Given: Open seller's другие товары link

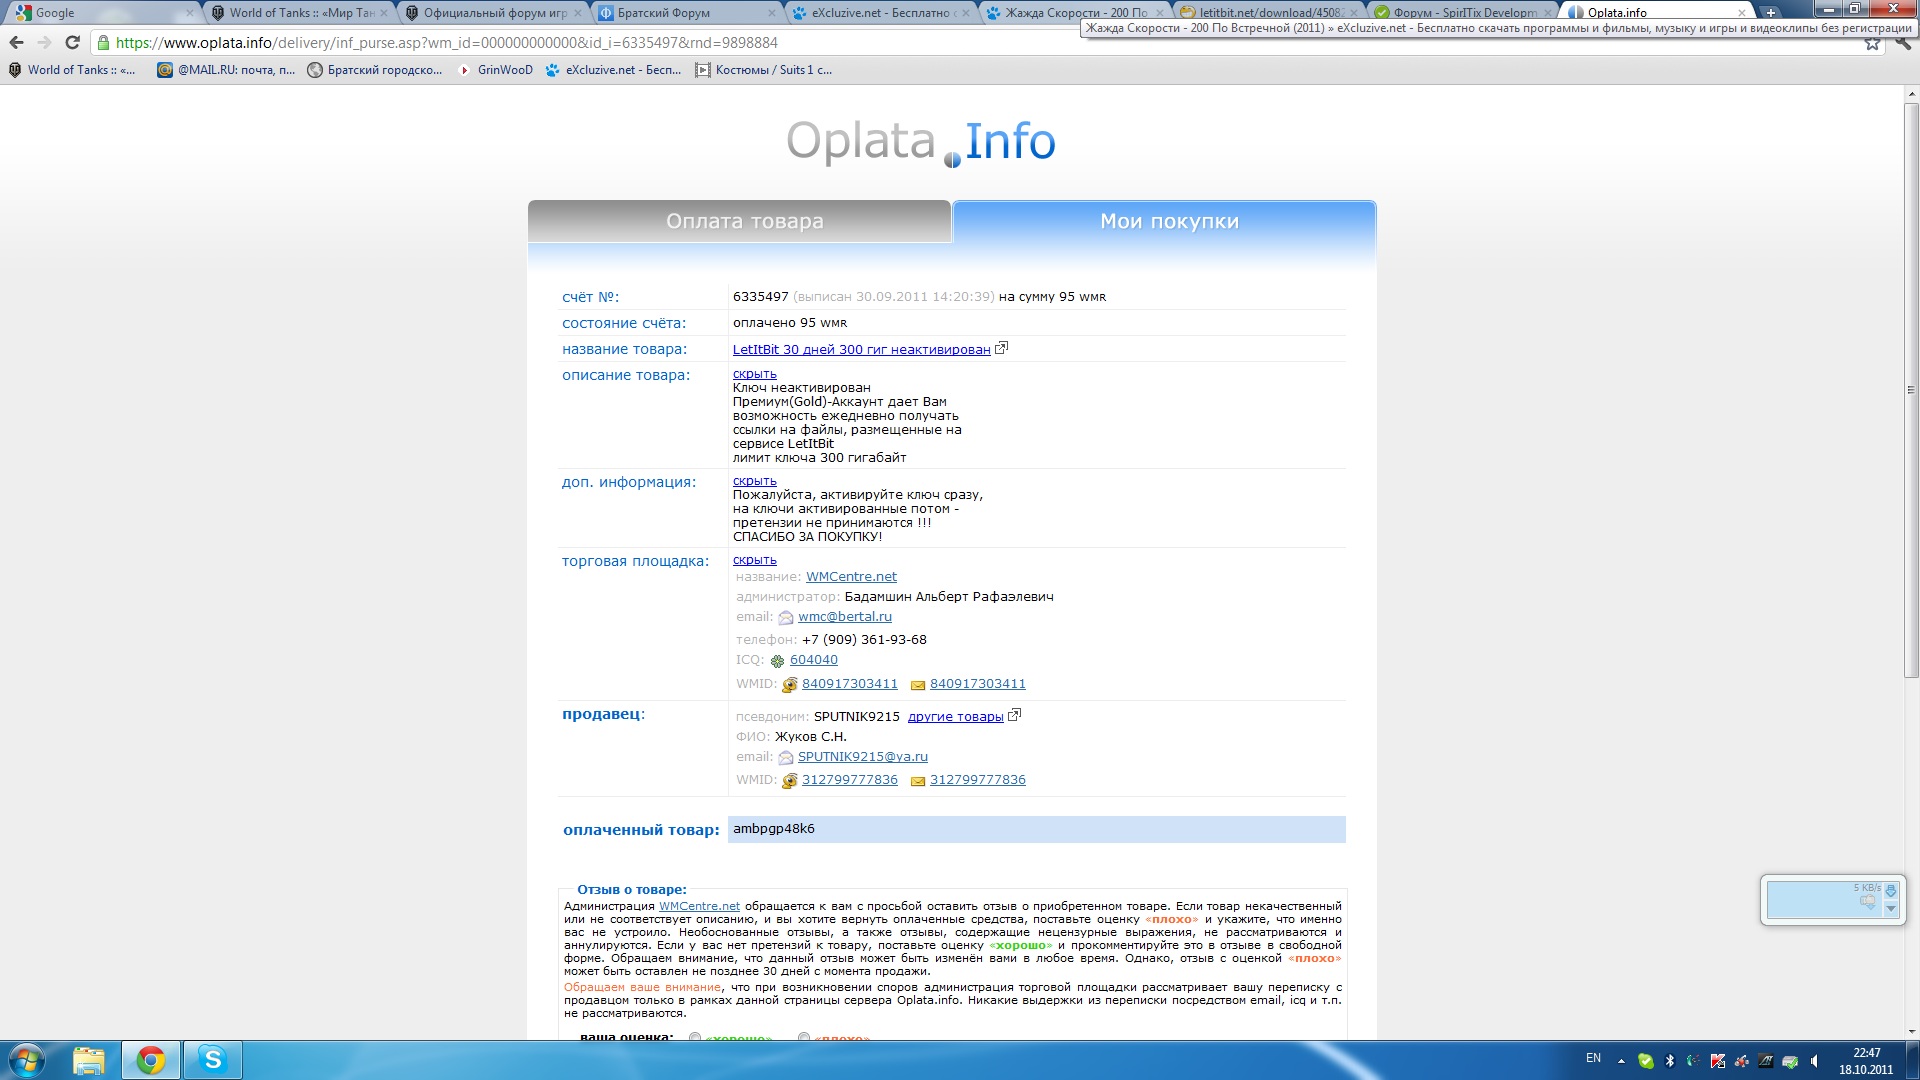Looking at the screenshot, I should pos(955,717).
